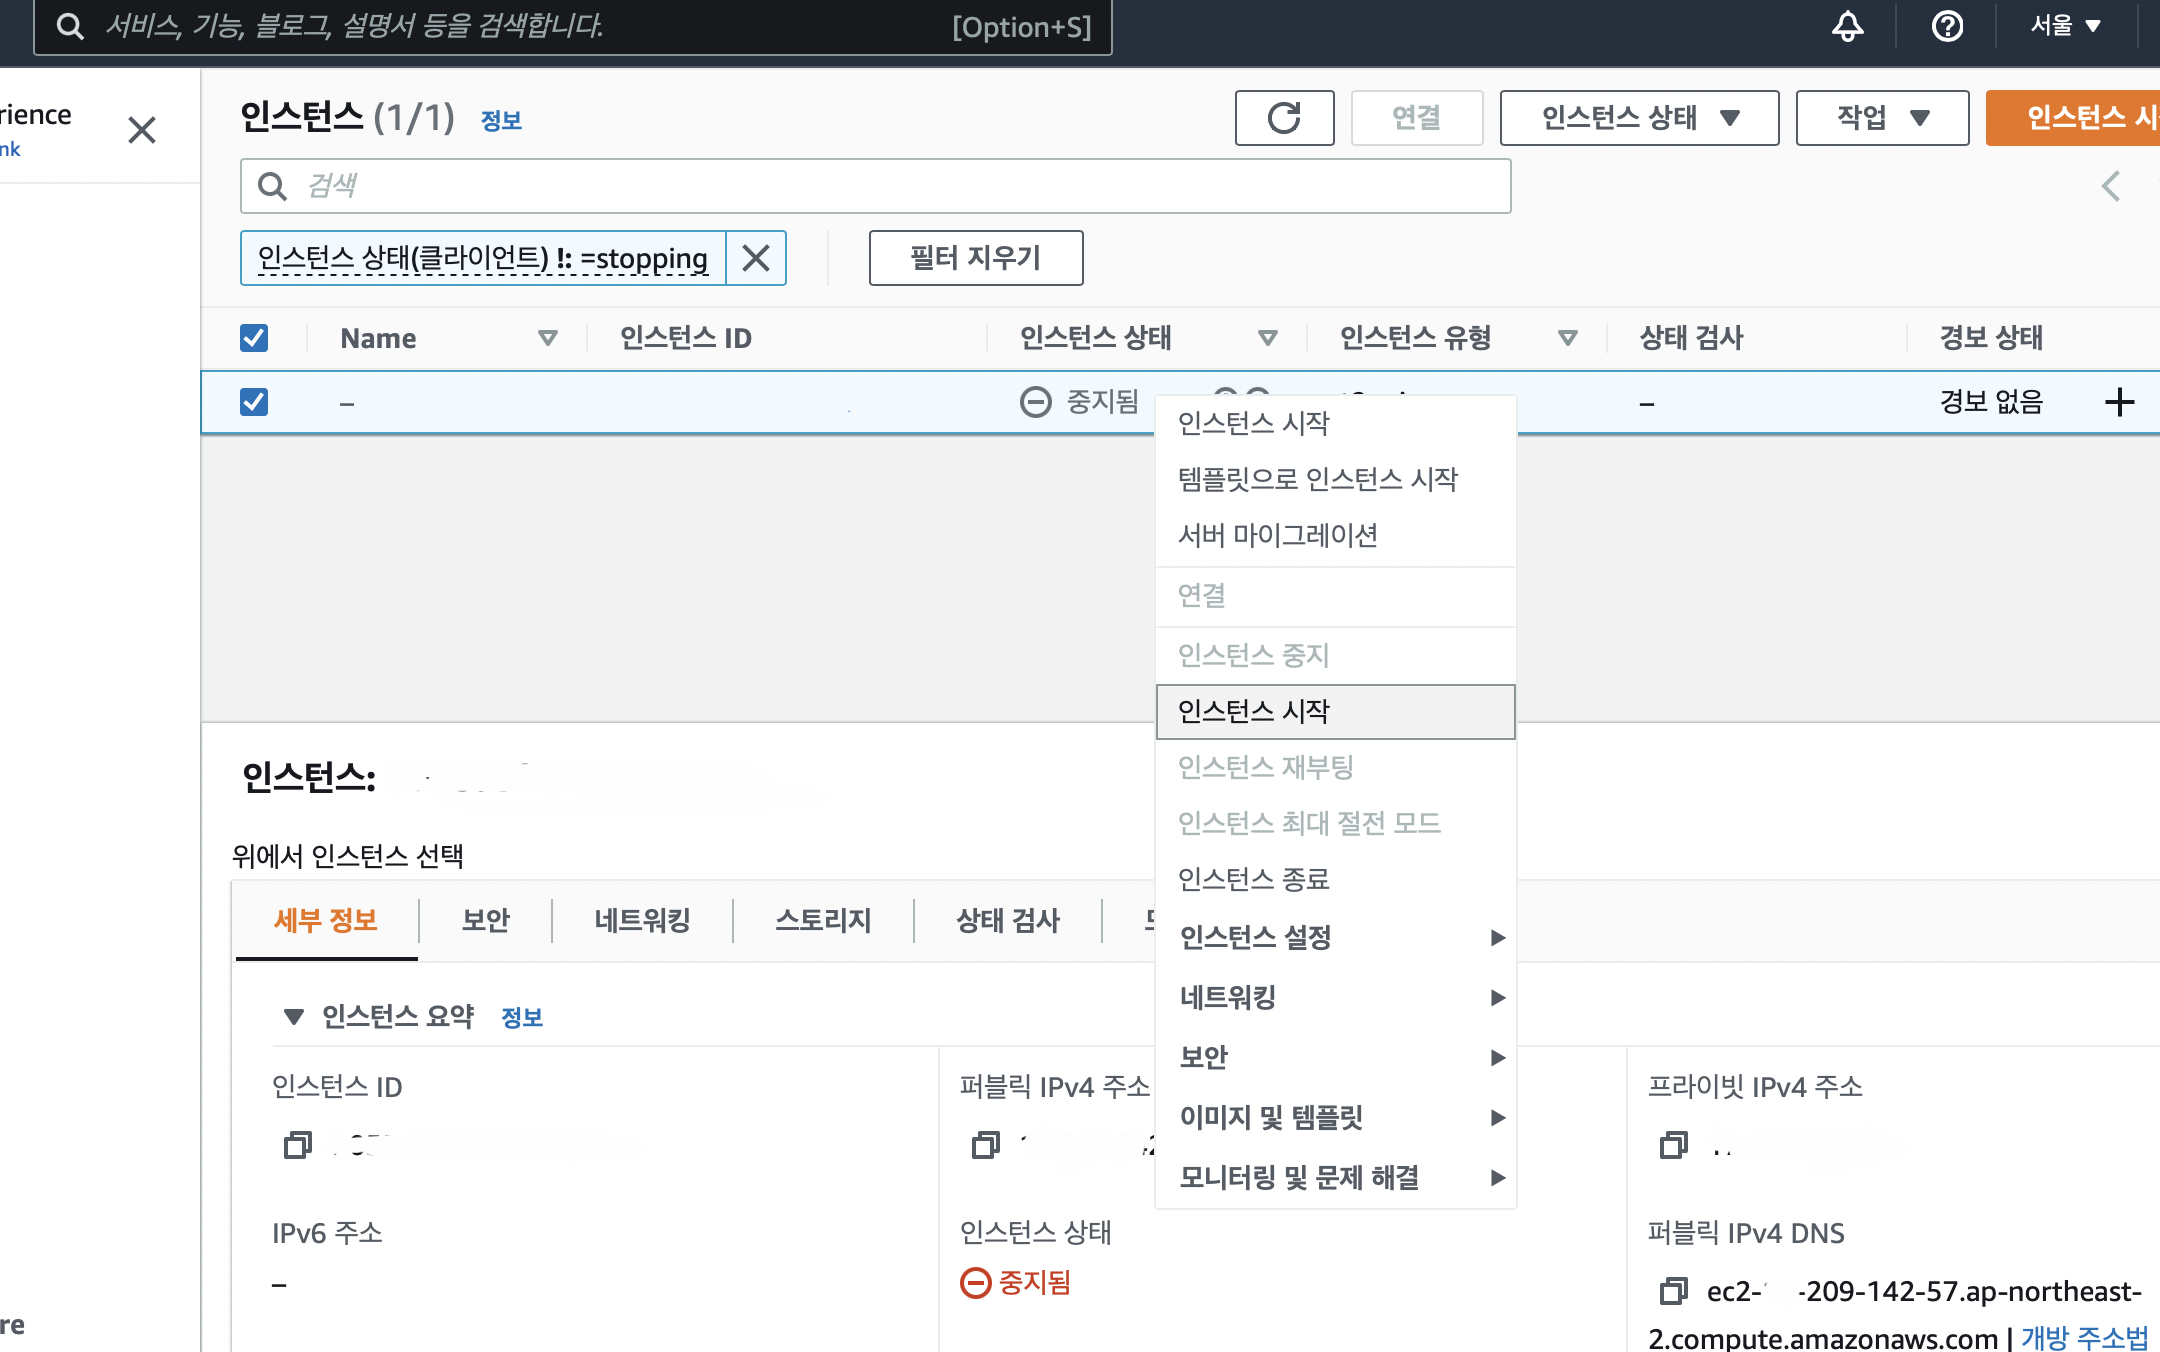Click the refresh instances button

click(x=1284, y=118)
